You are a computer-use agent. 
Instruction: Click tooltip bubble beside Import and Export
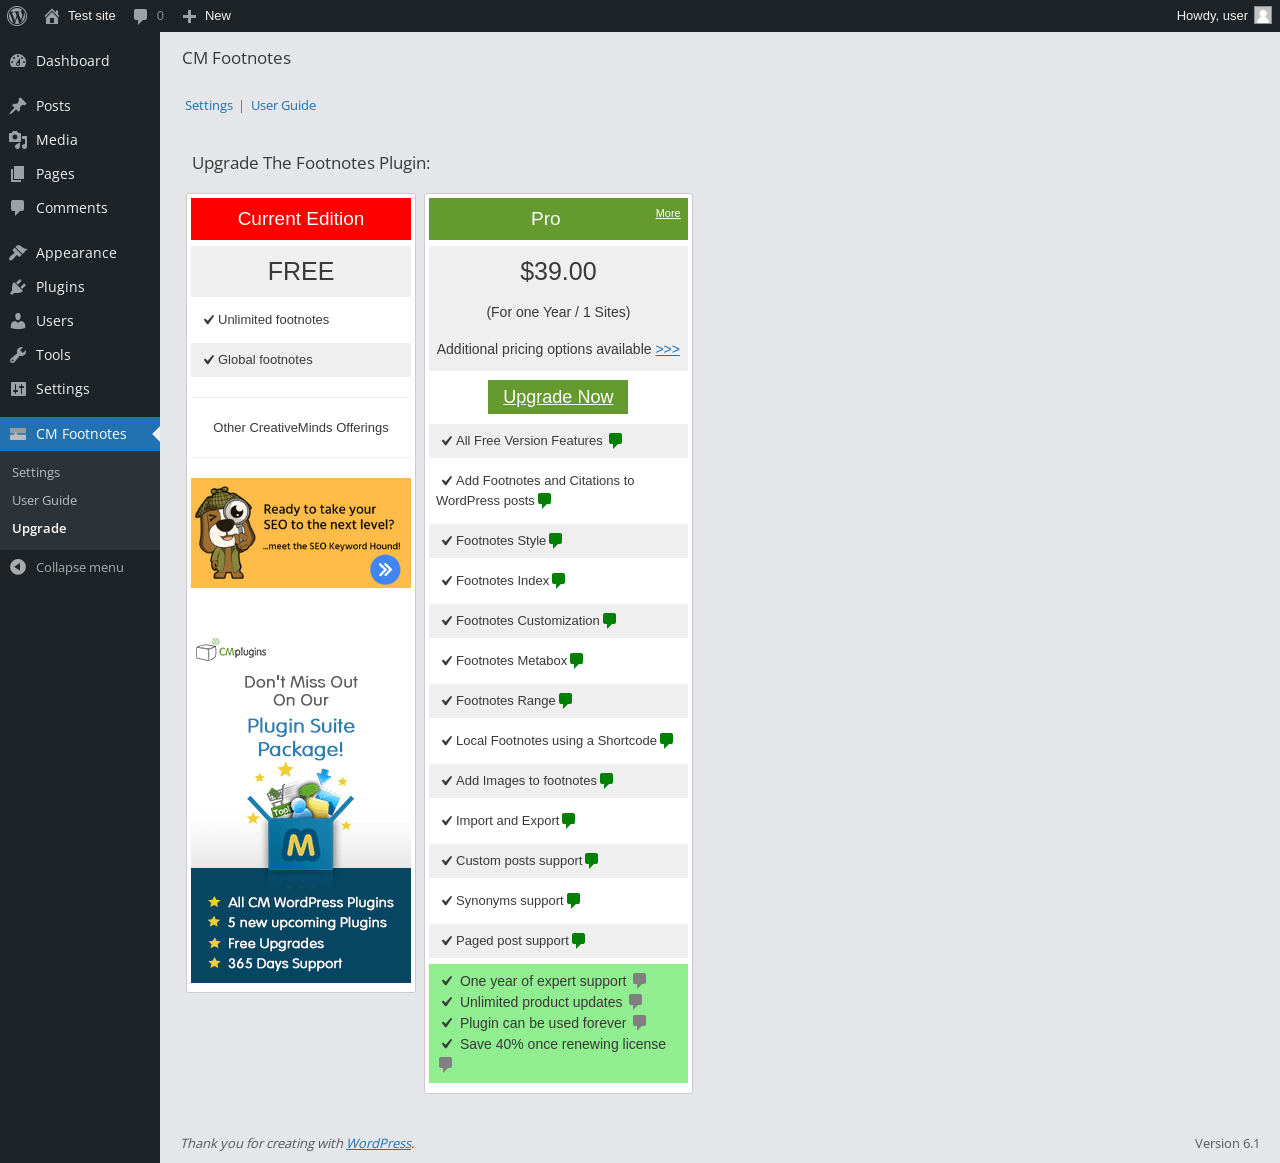569,821
